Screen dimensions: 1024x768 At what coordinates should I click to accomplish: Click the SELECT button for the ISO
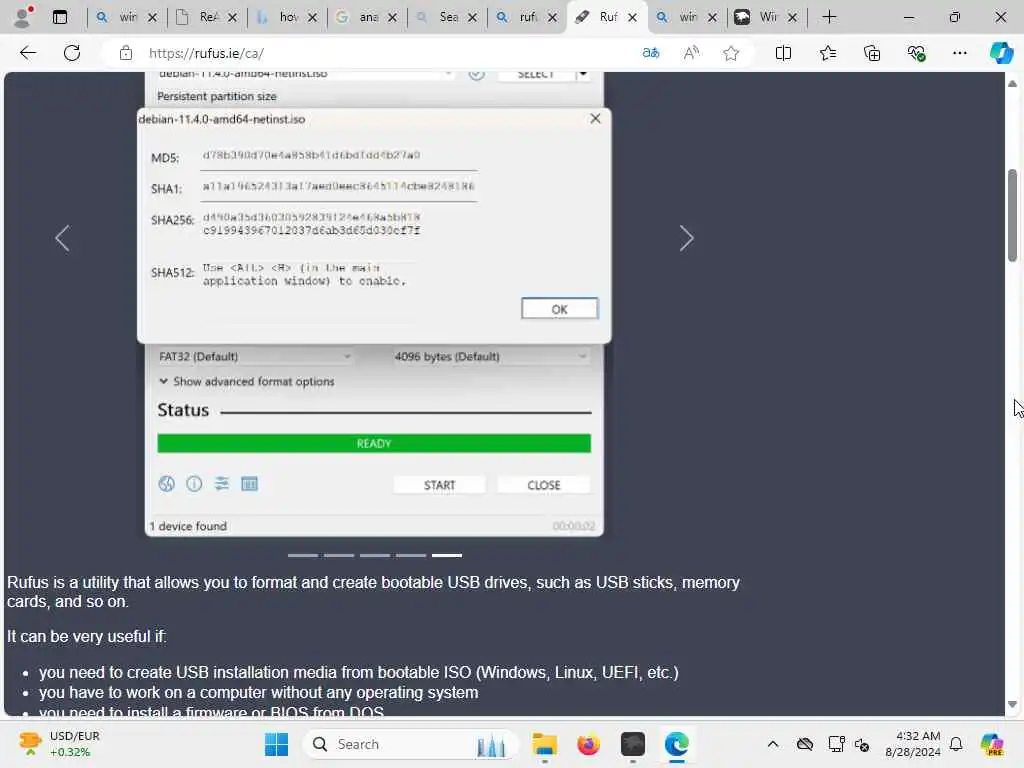536,75
